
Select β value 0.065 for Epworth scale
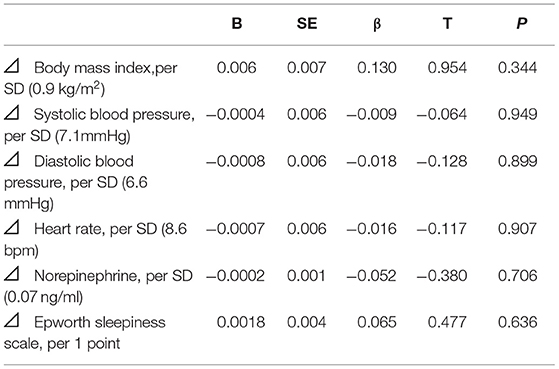377,322
